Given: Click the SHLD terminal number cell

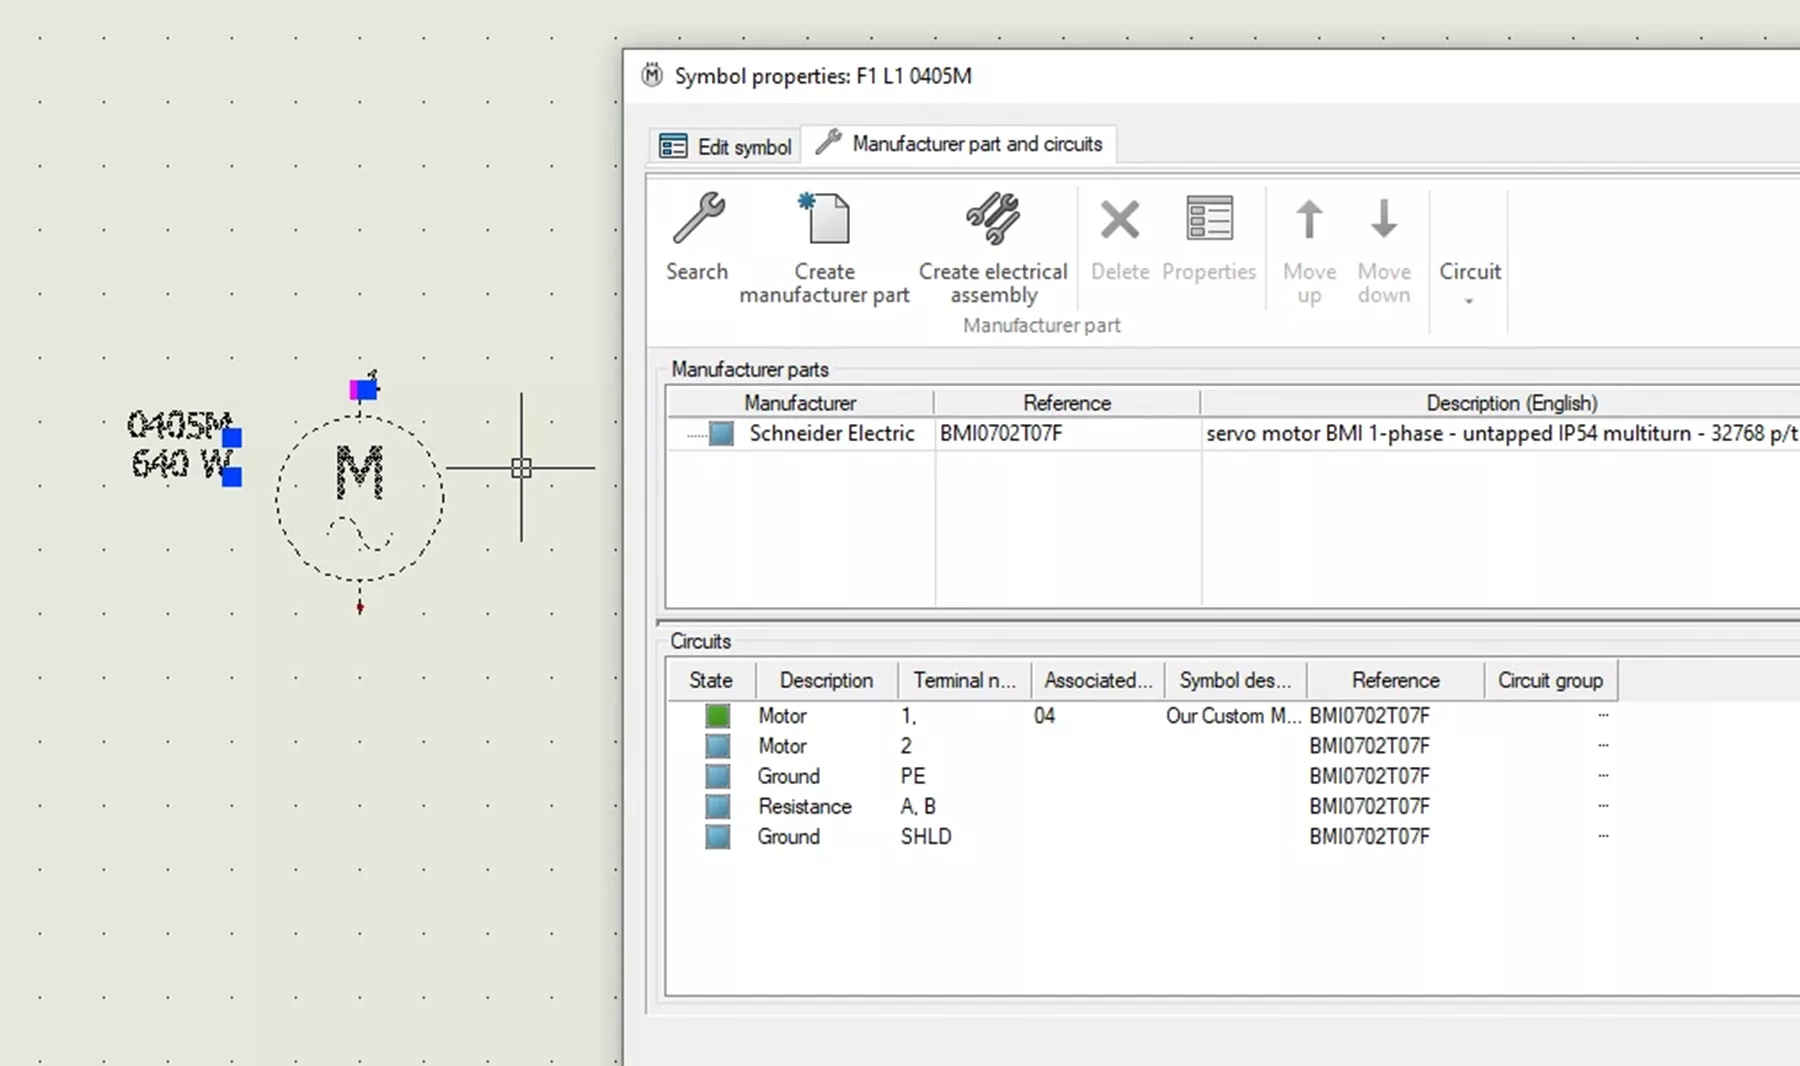Looking at the screenshot, I should pos(926,836).
